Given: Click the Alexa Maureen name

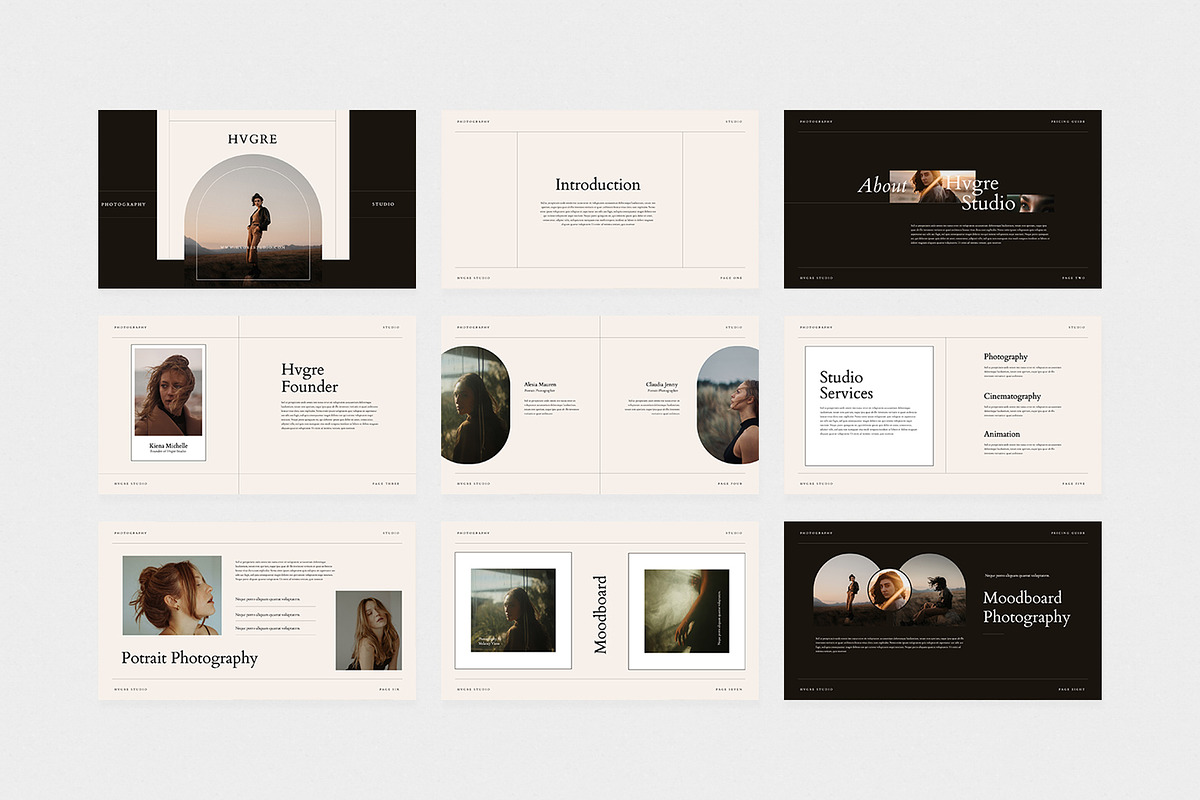Looking at the screenshot, I should [540, 384].
